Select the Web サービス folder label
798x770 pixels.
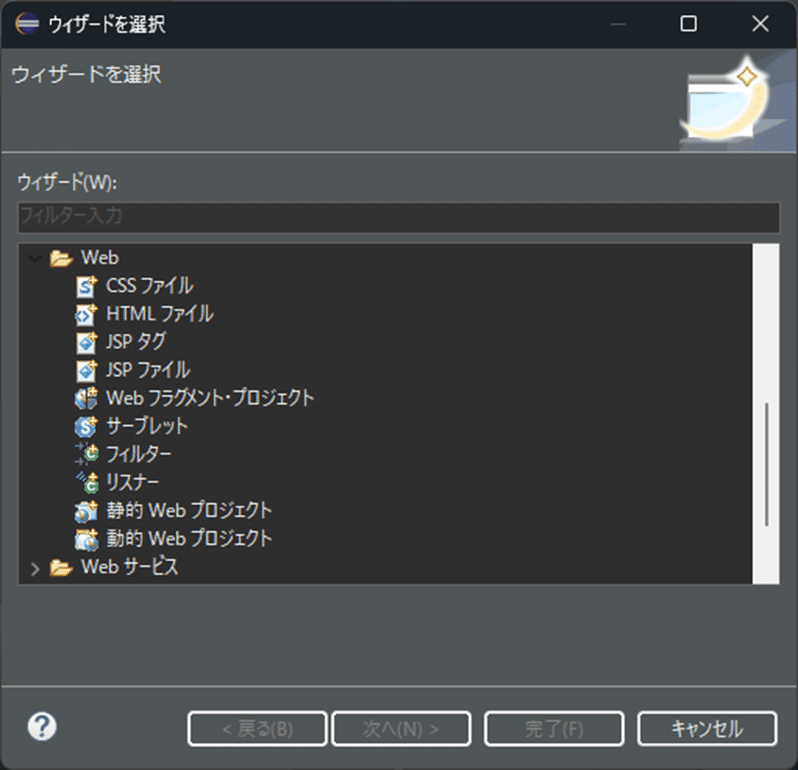click(x=130, y=566)
